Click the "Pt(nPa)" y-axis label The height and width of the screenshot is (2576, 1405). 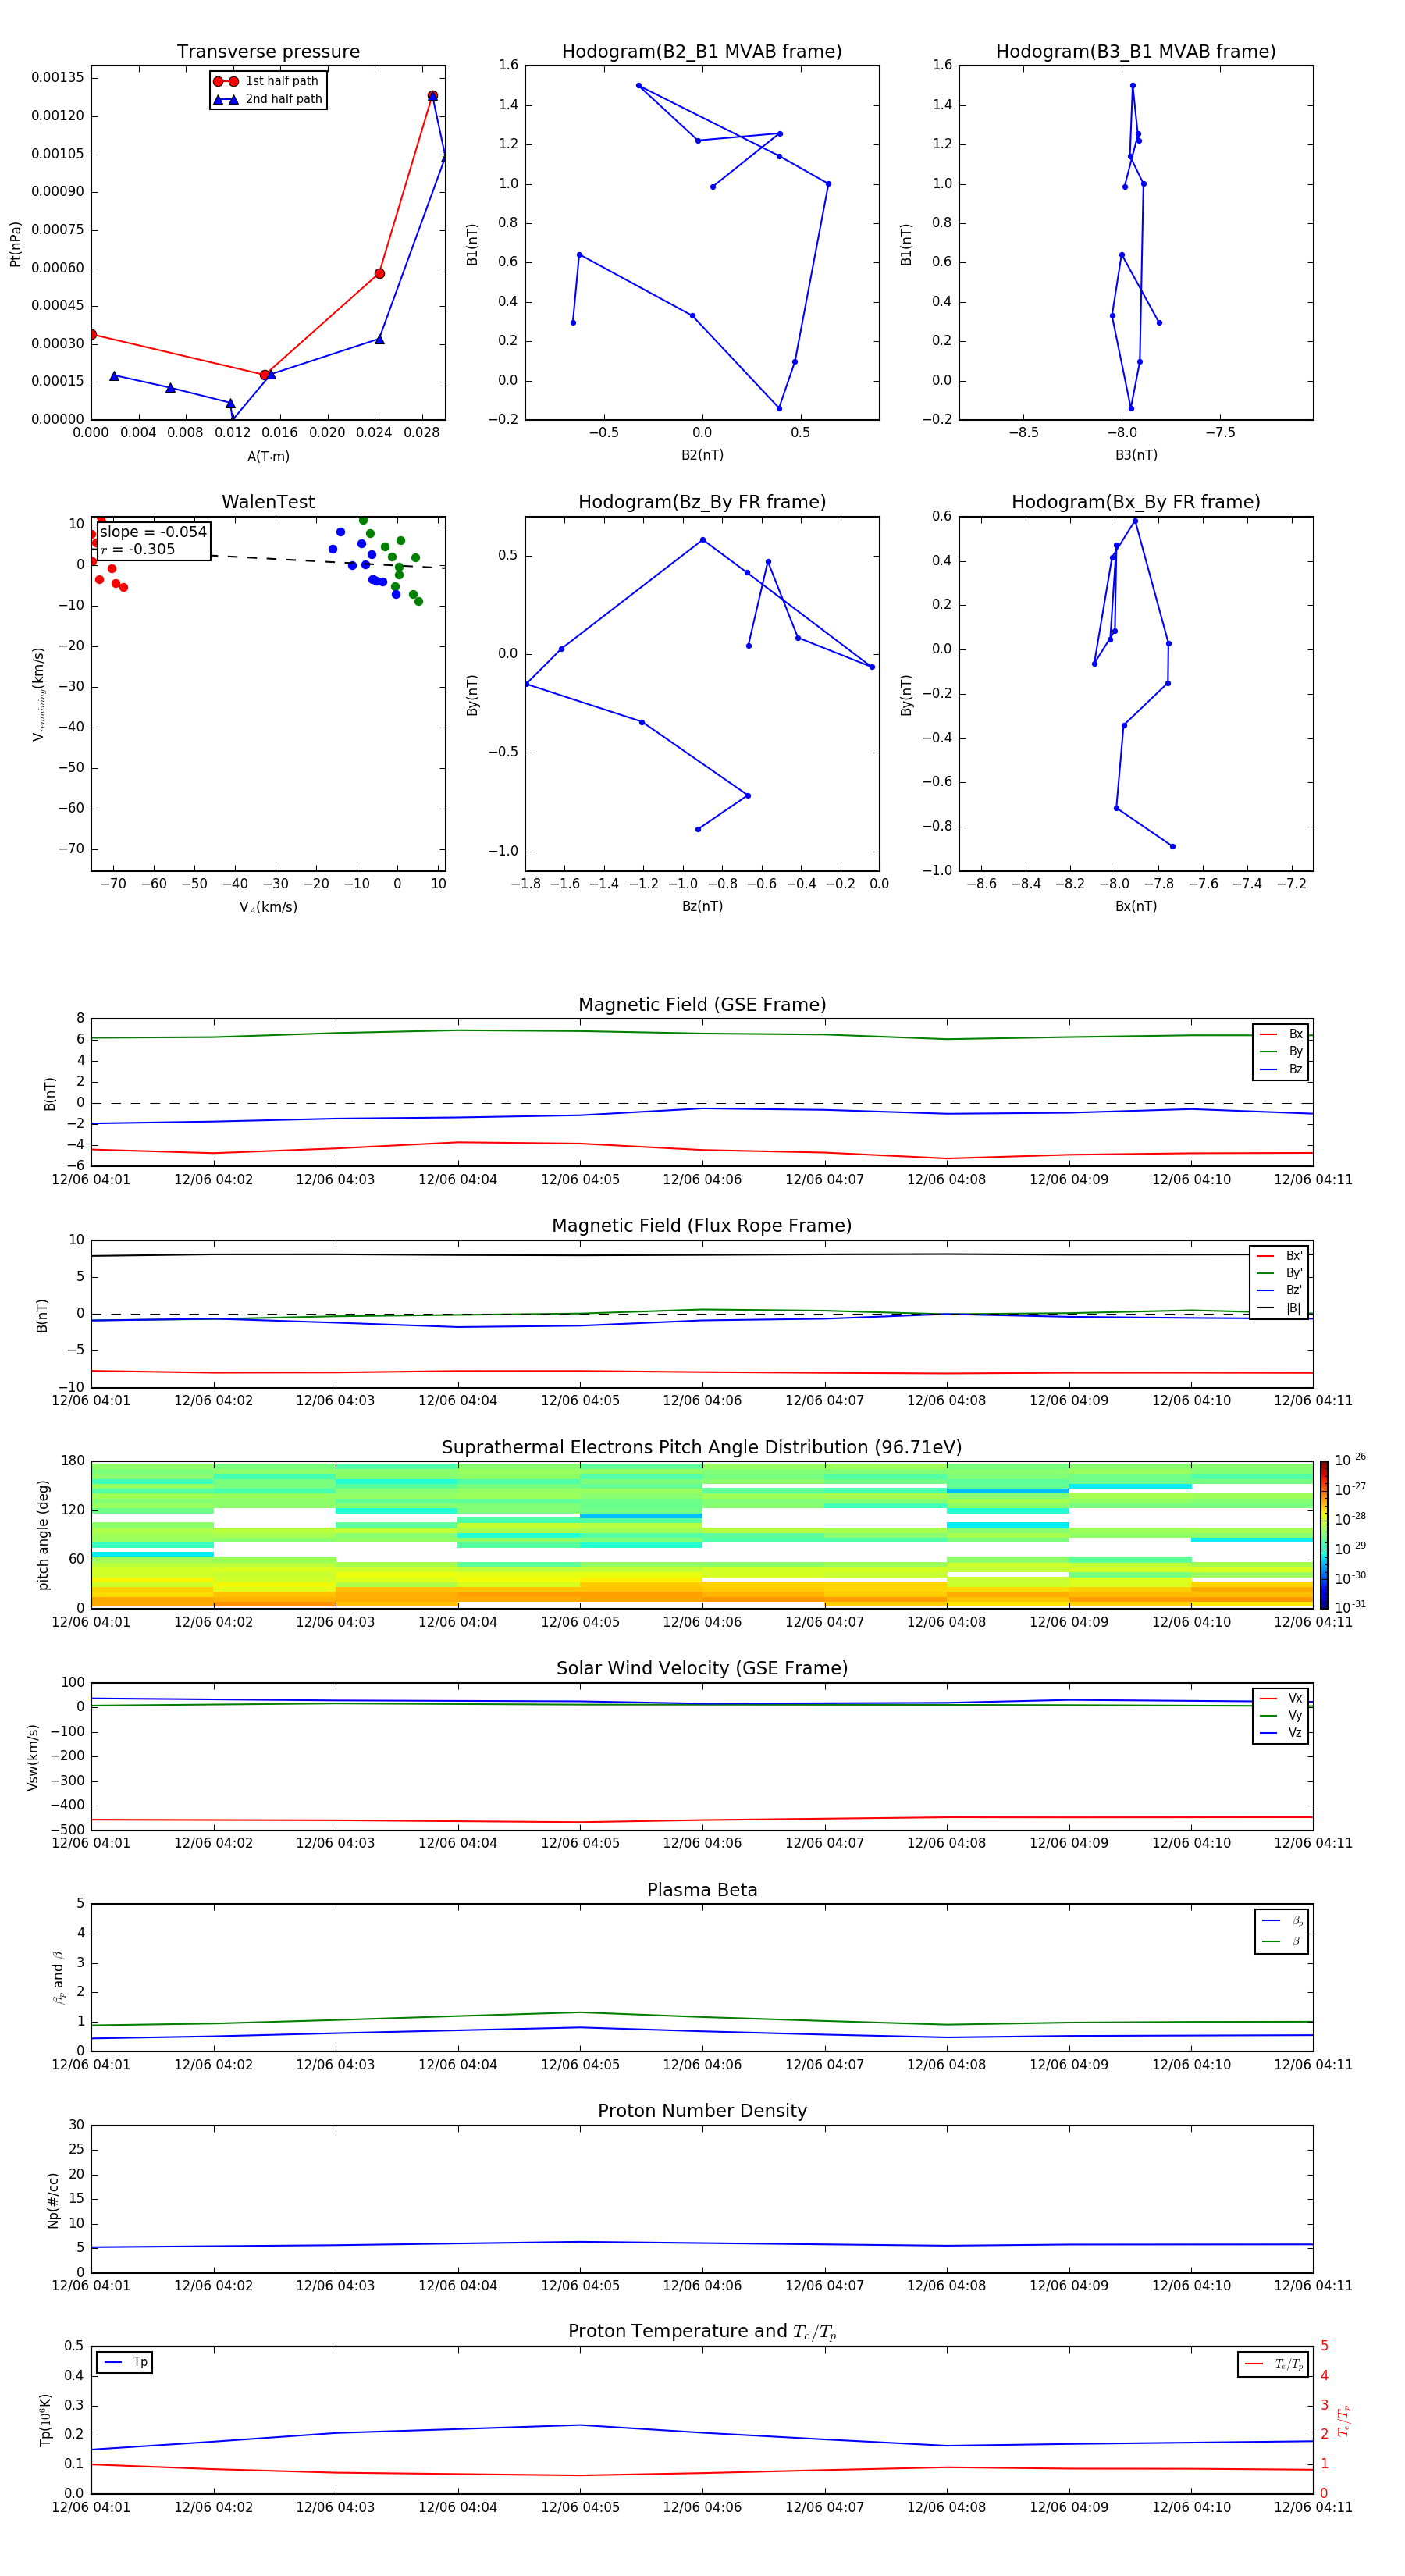(x=15, y=244)
